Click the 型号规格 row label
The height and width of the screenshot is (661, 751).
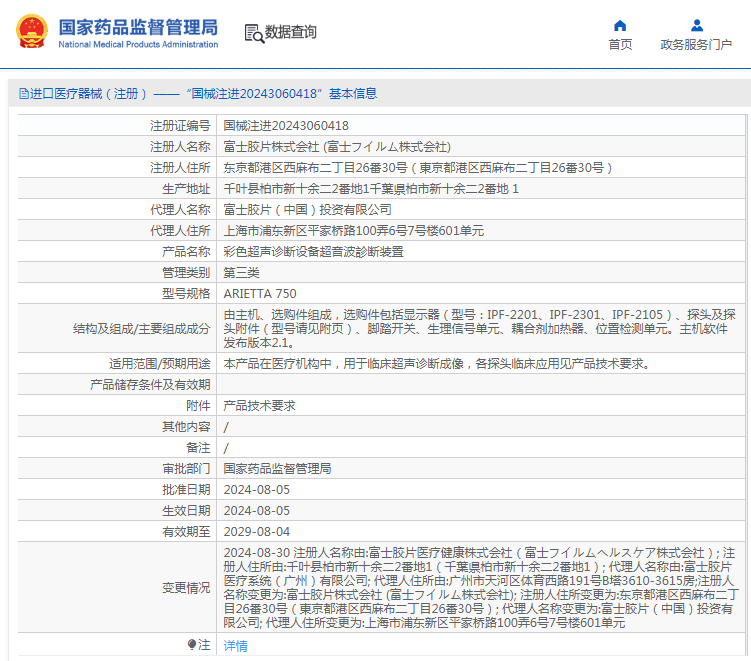pos(186,294)
